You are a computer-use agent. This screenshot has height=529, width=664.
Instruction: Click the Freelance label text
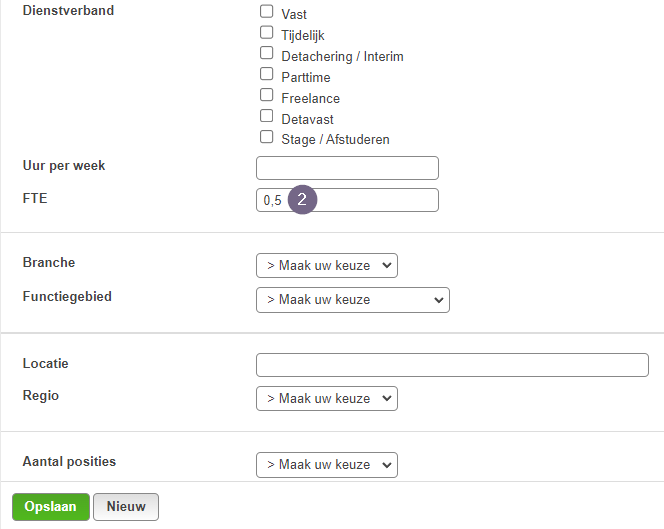310,98
